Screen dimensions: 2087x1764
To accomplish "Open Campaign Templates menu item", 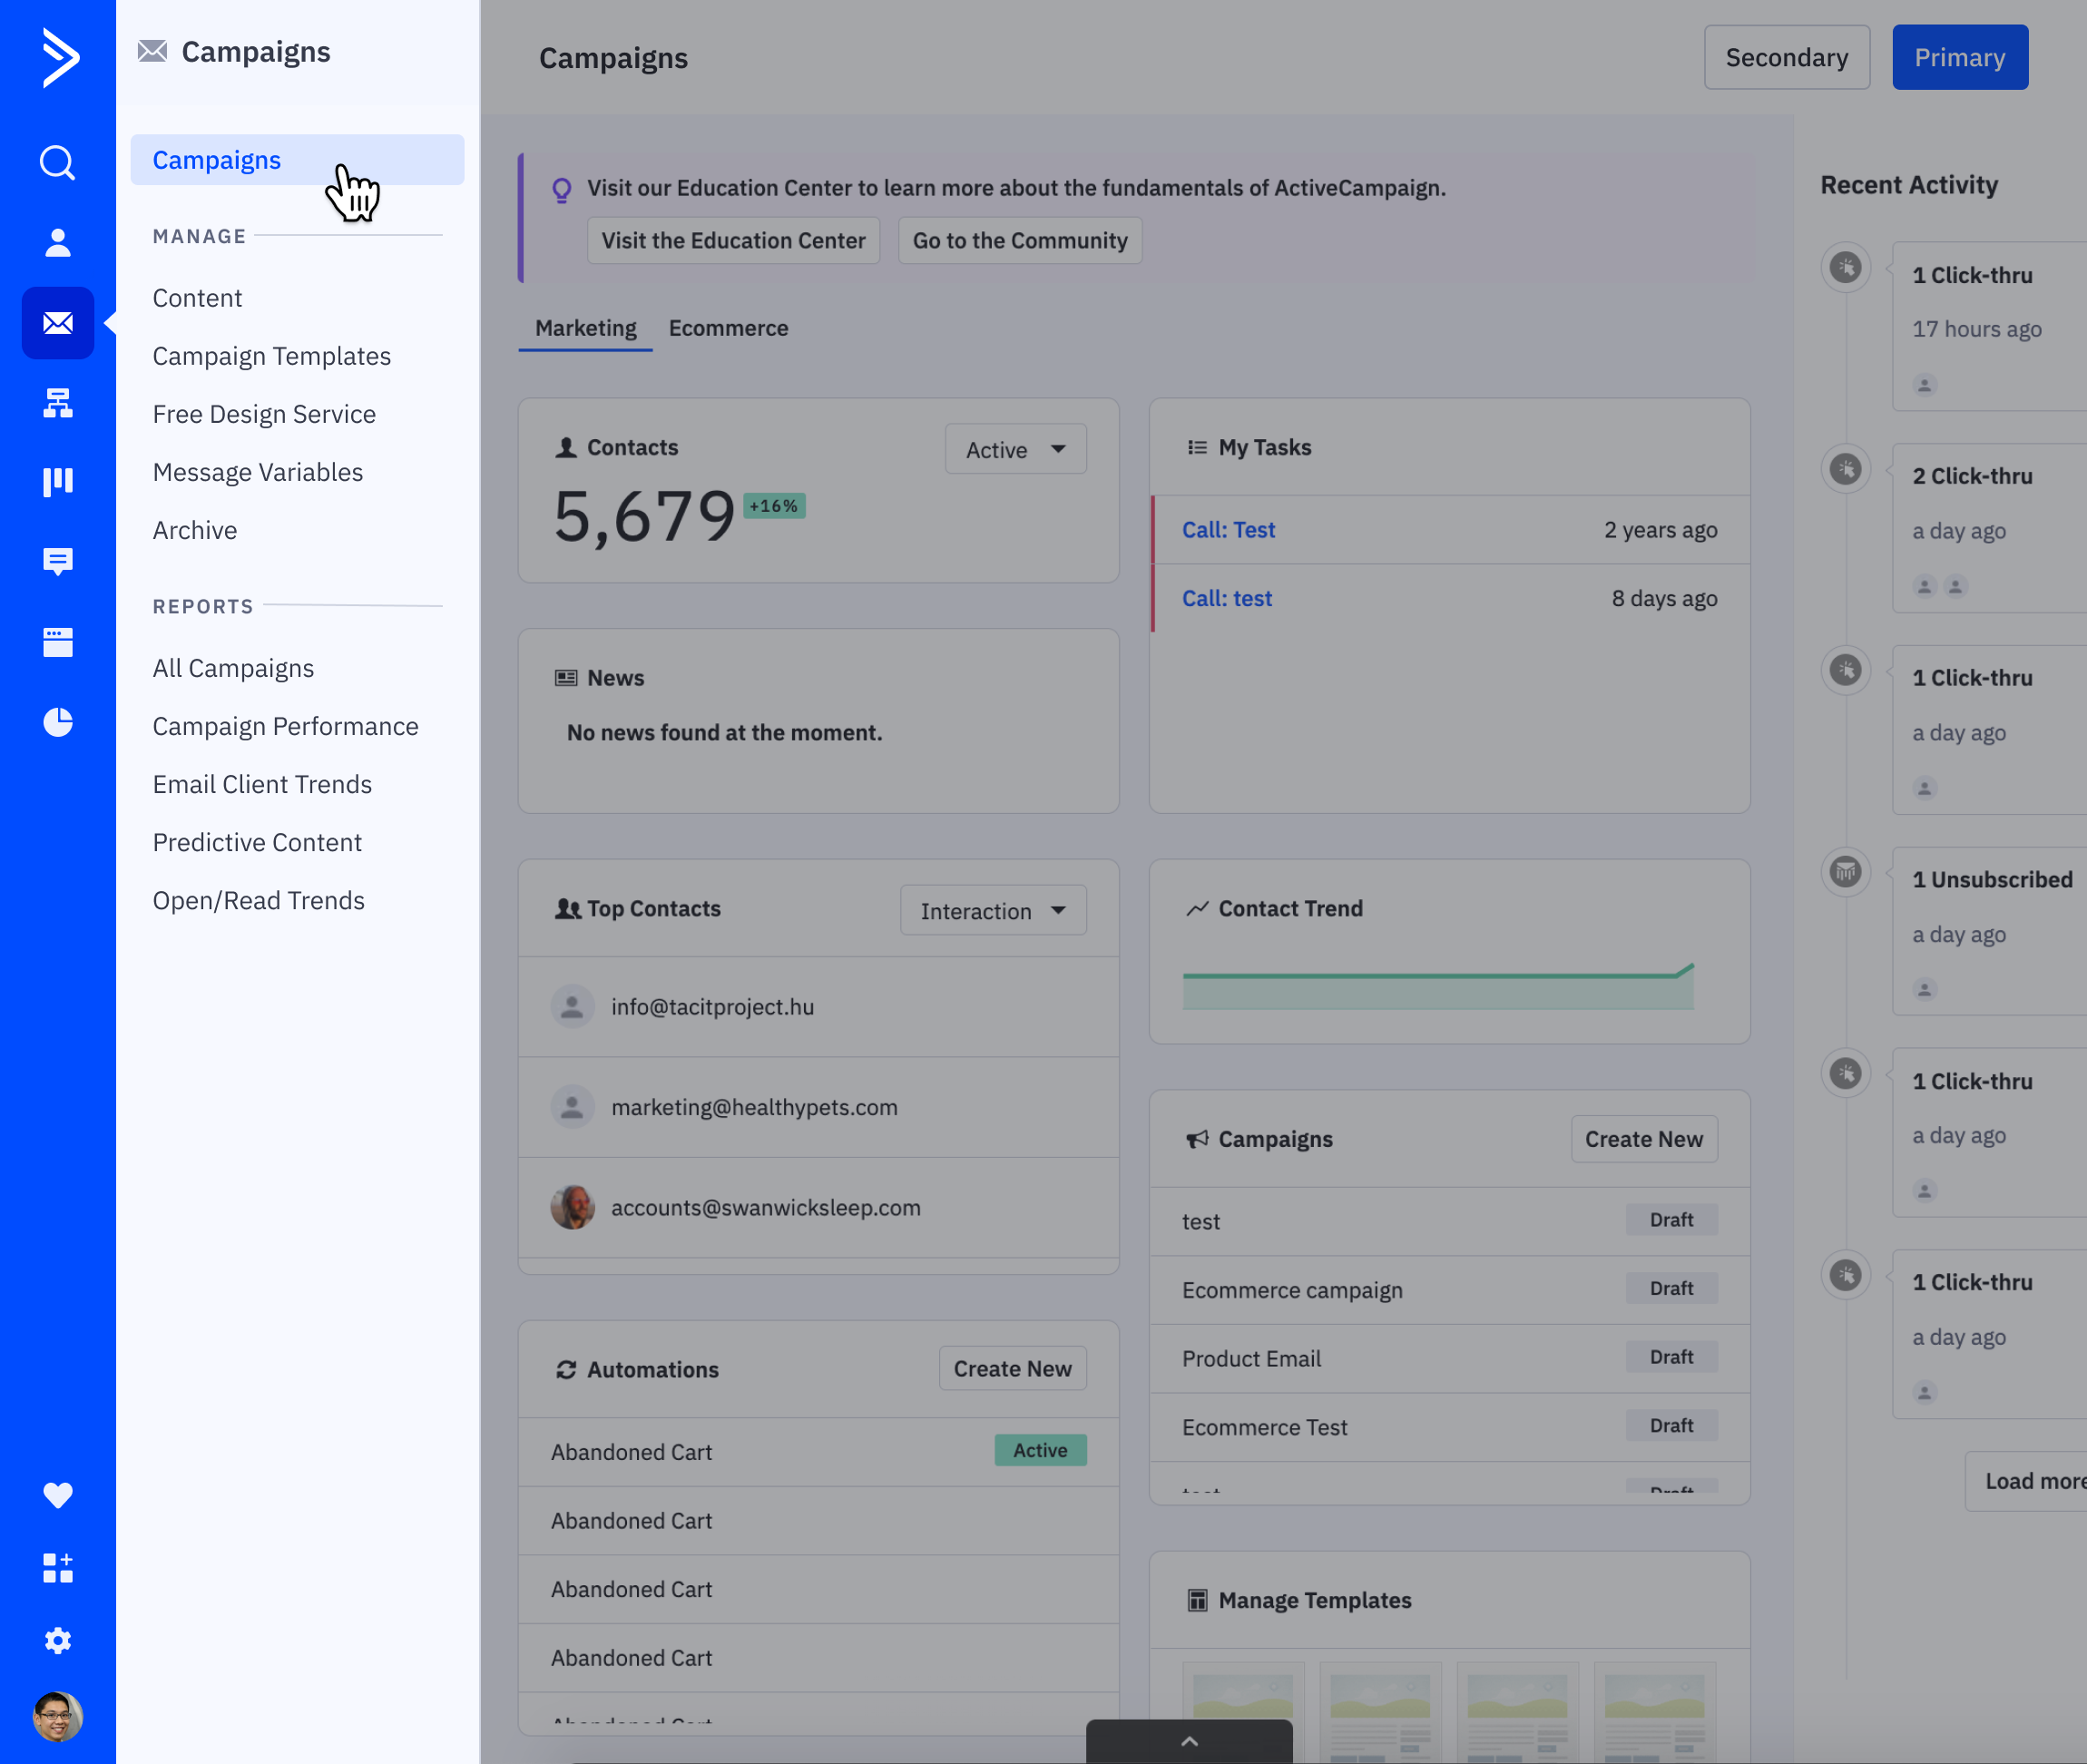I will (271, 356).
